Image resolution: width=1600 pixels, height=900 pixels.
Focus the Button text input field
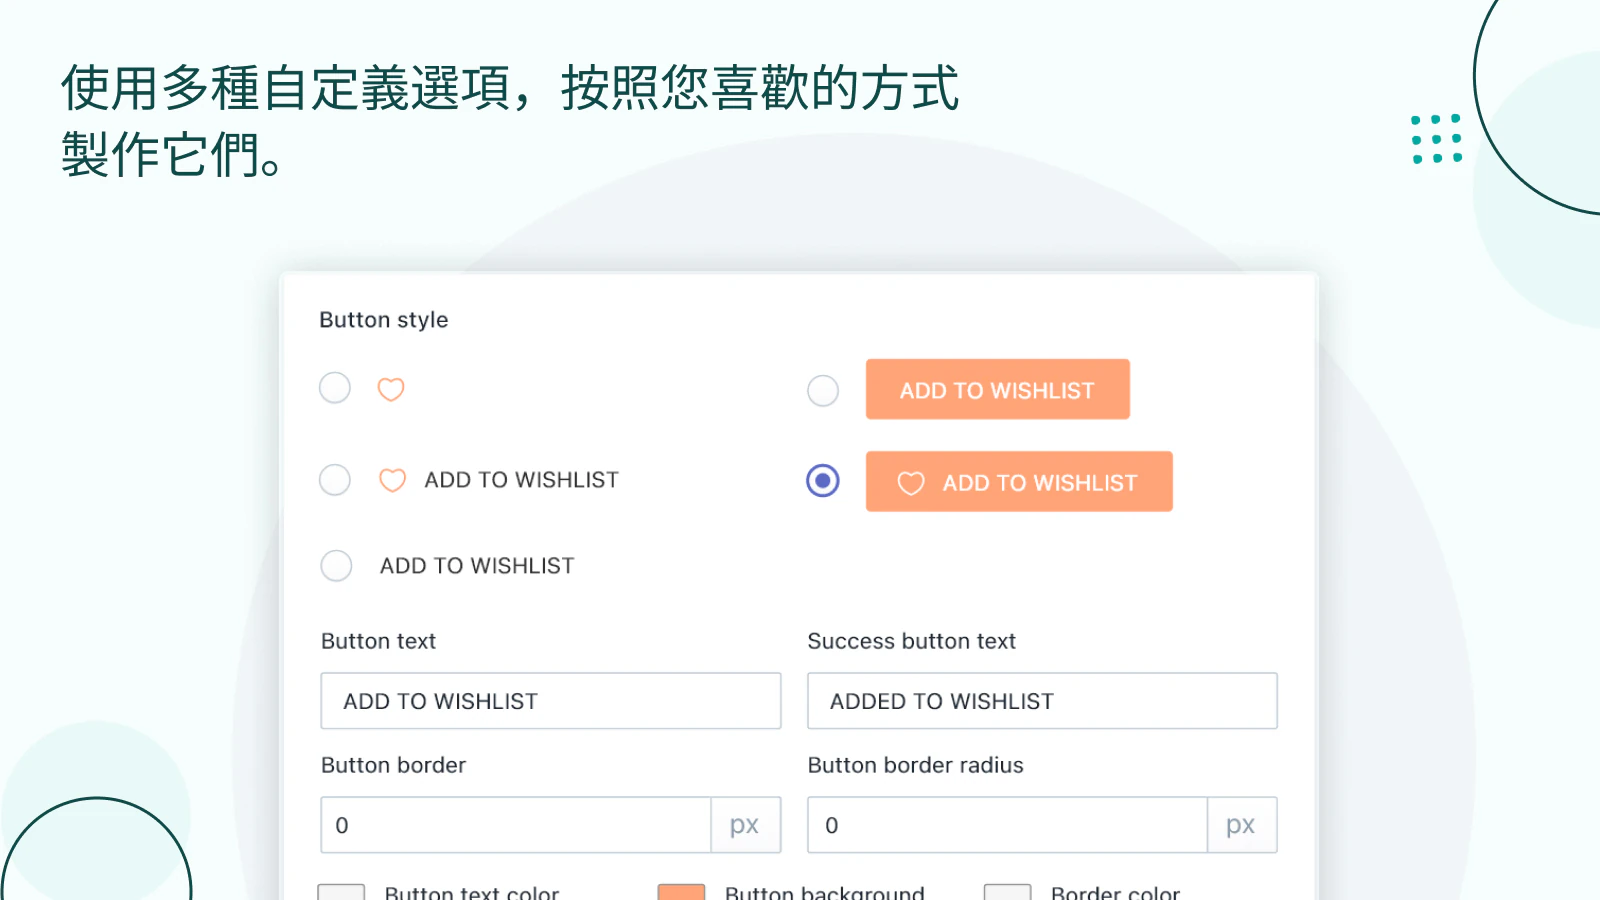click(x=551, y=701)
